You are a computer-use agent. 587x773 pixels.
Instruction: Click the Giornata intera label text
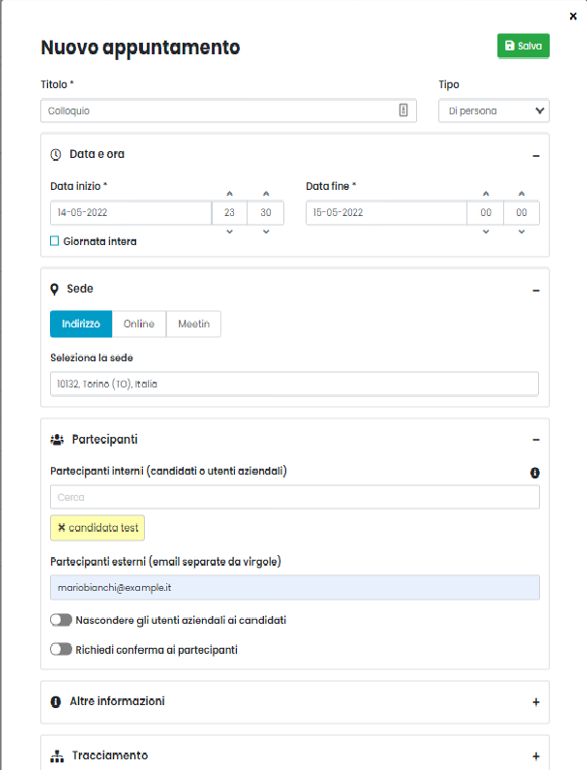(100, 242)
